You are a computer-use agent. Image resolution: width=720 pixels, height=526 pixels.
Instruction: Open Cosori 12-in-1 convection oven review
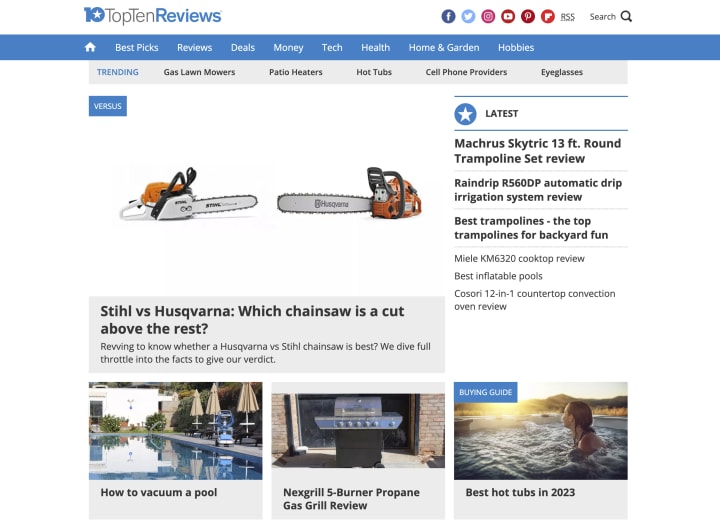(534, 300)
